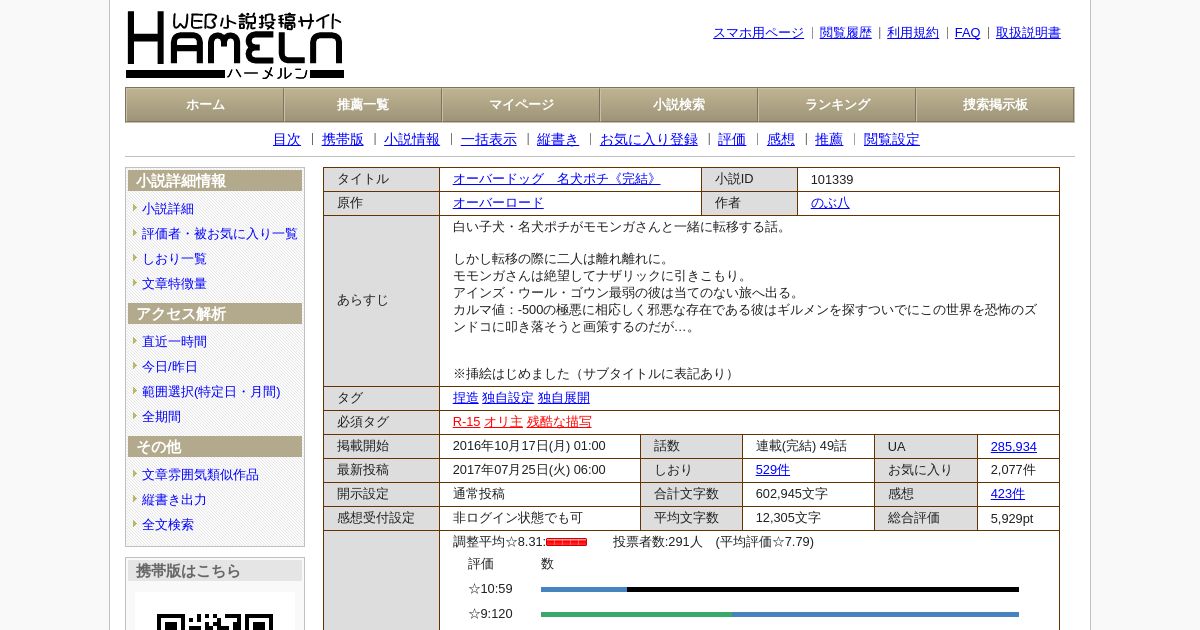Click the R-15 required tag
This screenshot has height=630, width=1200.
tap(467, 422)
